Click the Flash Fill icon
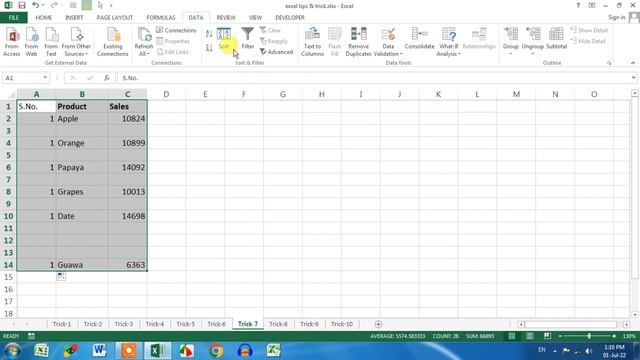Image resolution: width=640 pixels, height=360 pixels. coord(334,42)
